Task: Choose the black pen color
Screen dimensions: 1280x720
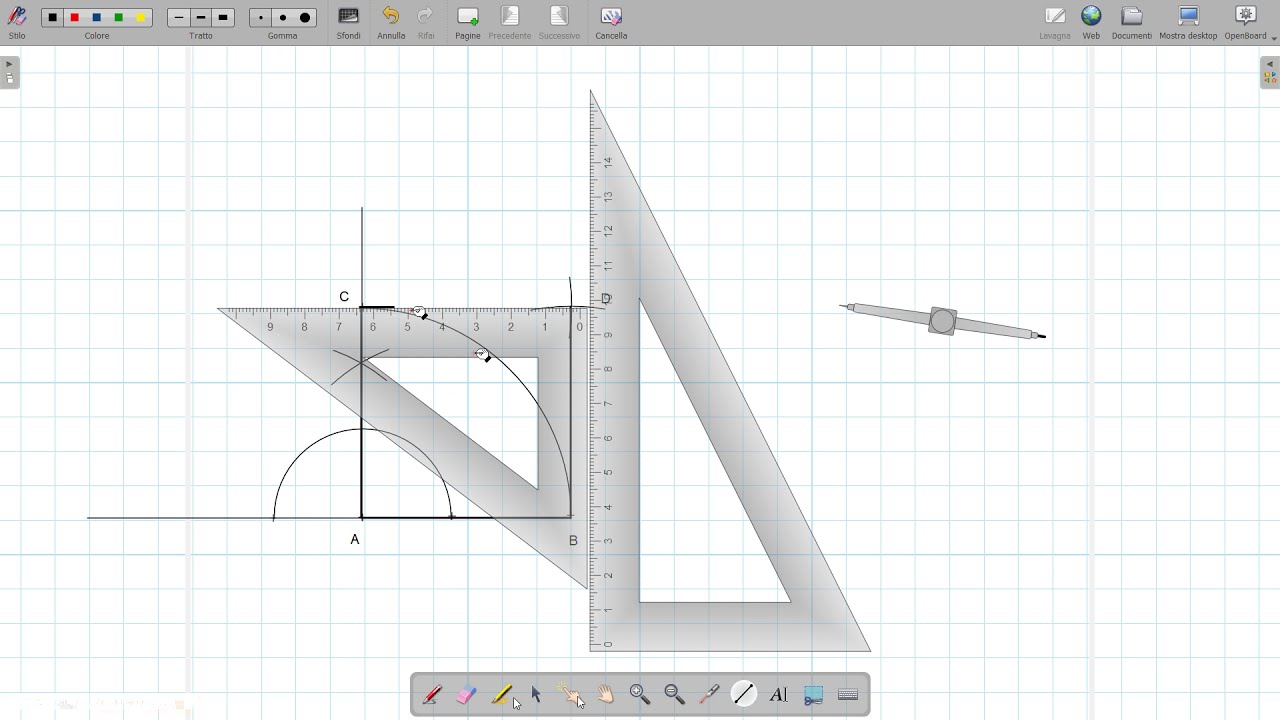Action: click(x=53, y=18)
